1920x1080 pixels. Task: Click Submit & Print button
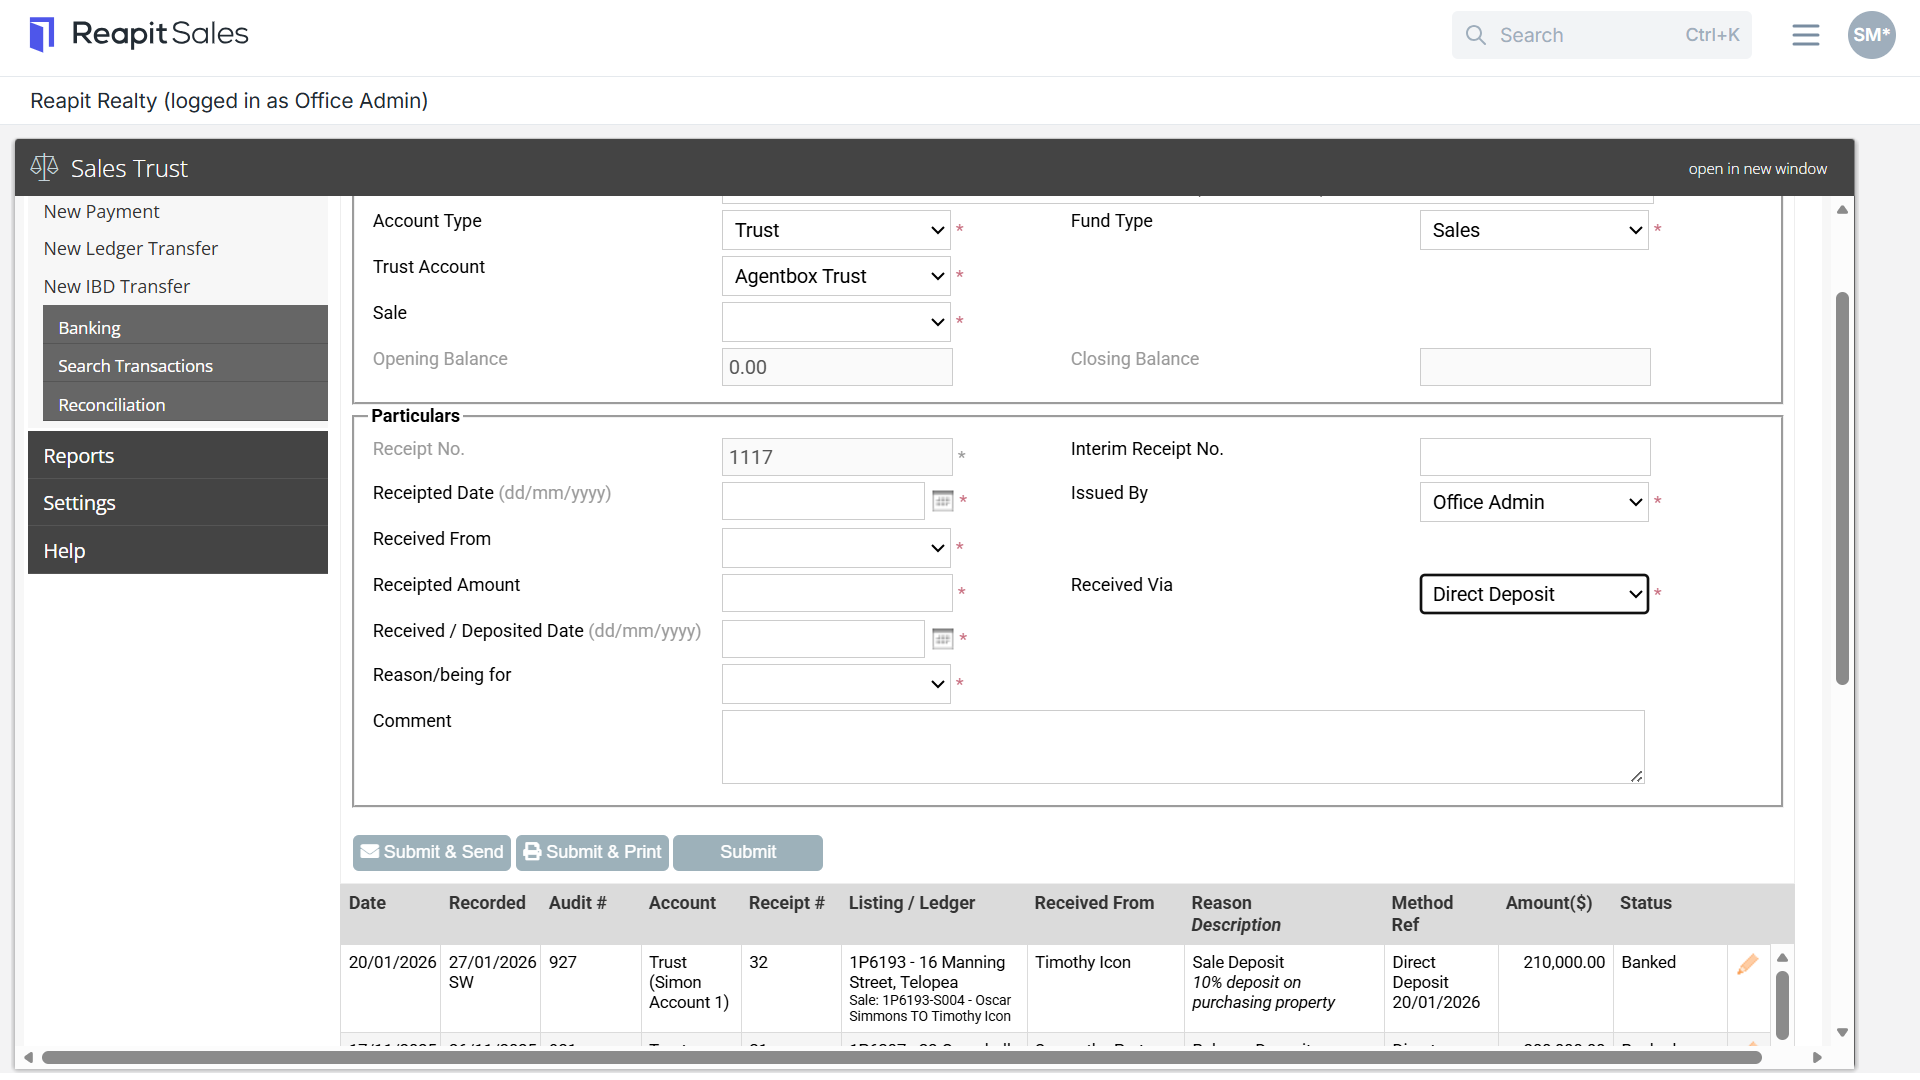click(x=593, y=852)
